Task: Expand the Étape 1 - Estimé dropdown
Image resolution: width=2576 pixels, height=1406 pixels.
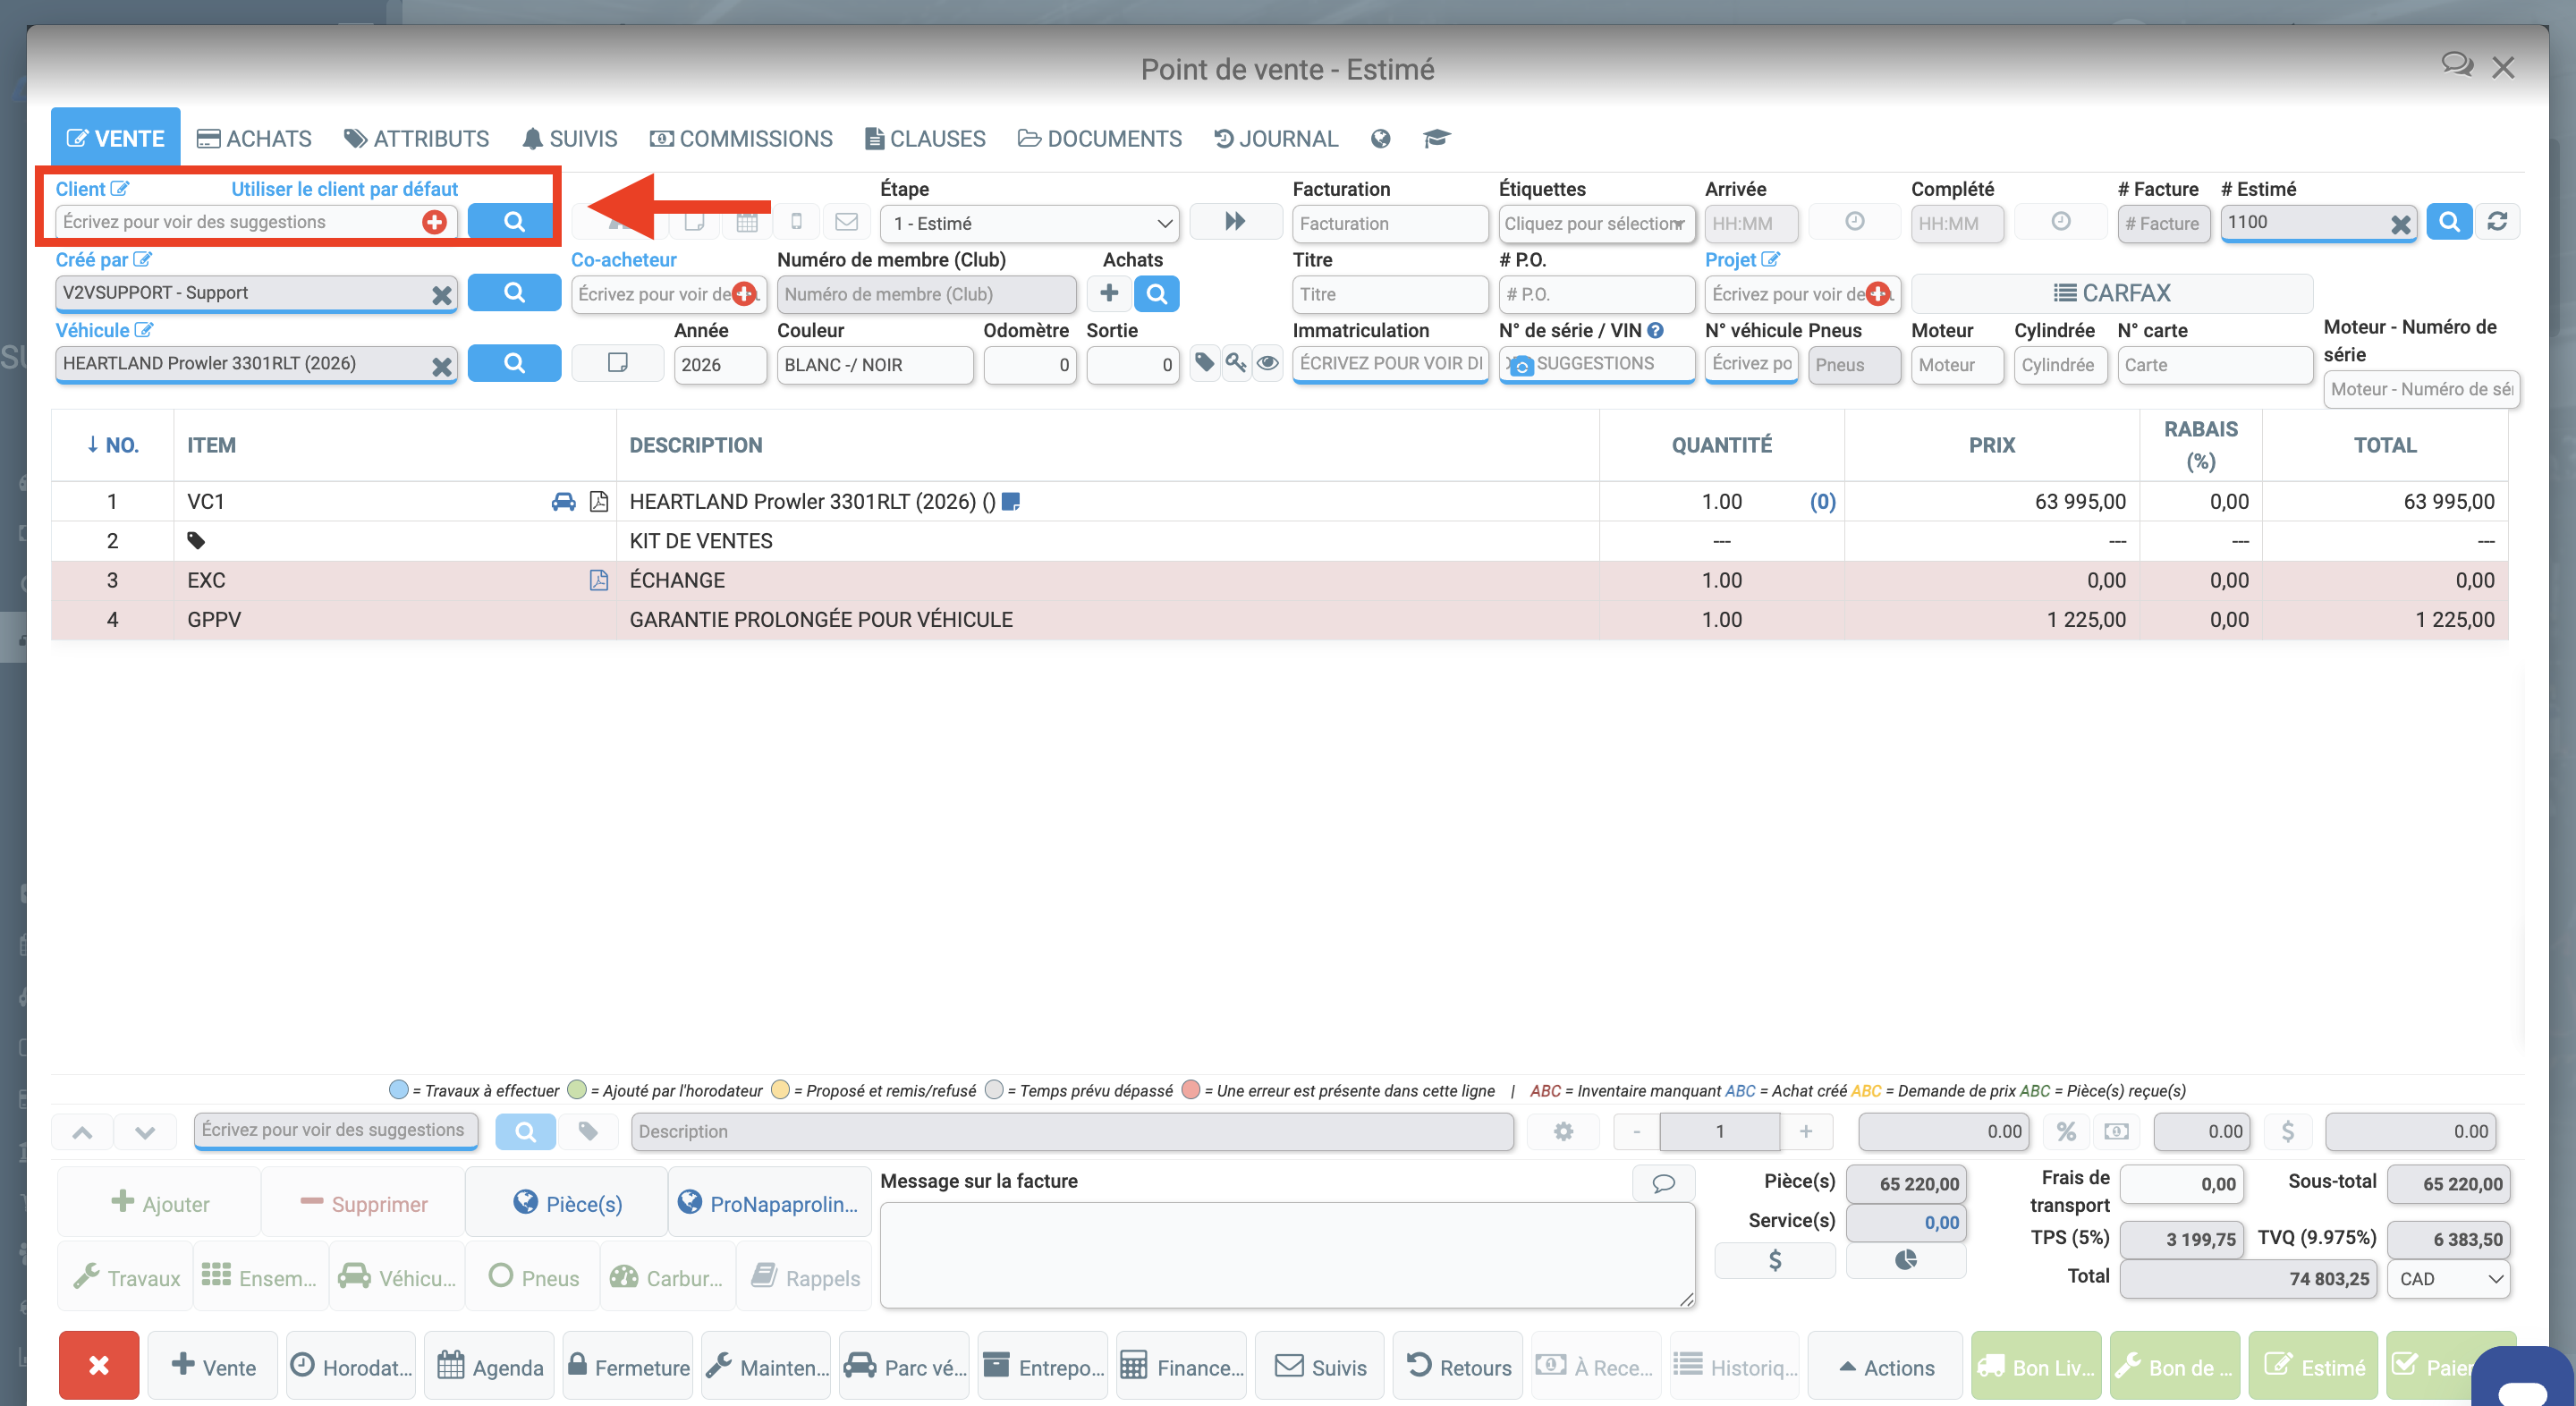Action: tap(1029, 223)
